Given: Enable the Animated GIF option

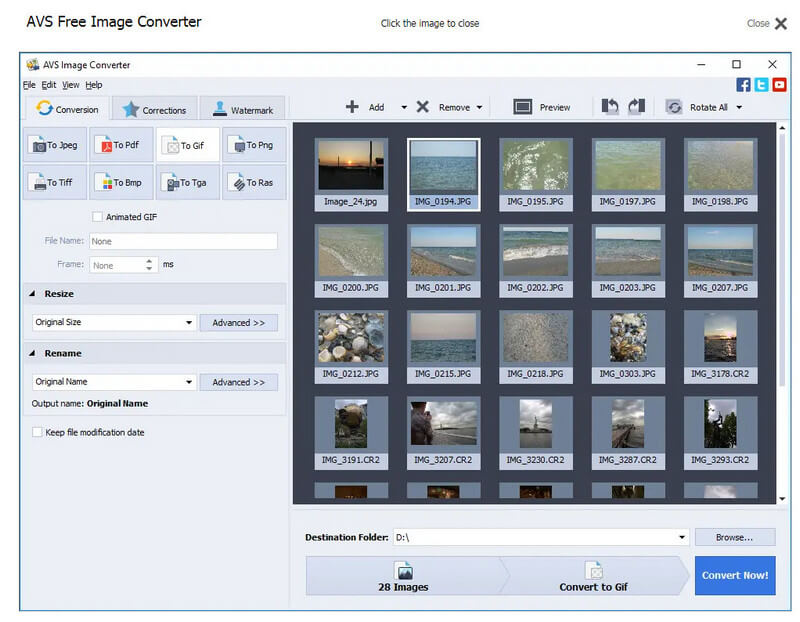Looking at the screenshot, I should click(x=97, y=216).
